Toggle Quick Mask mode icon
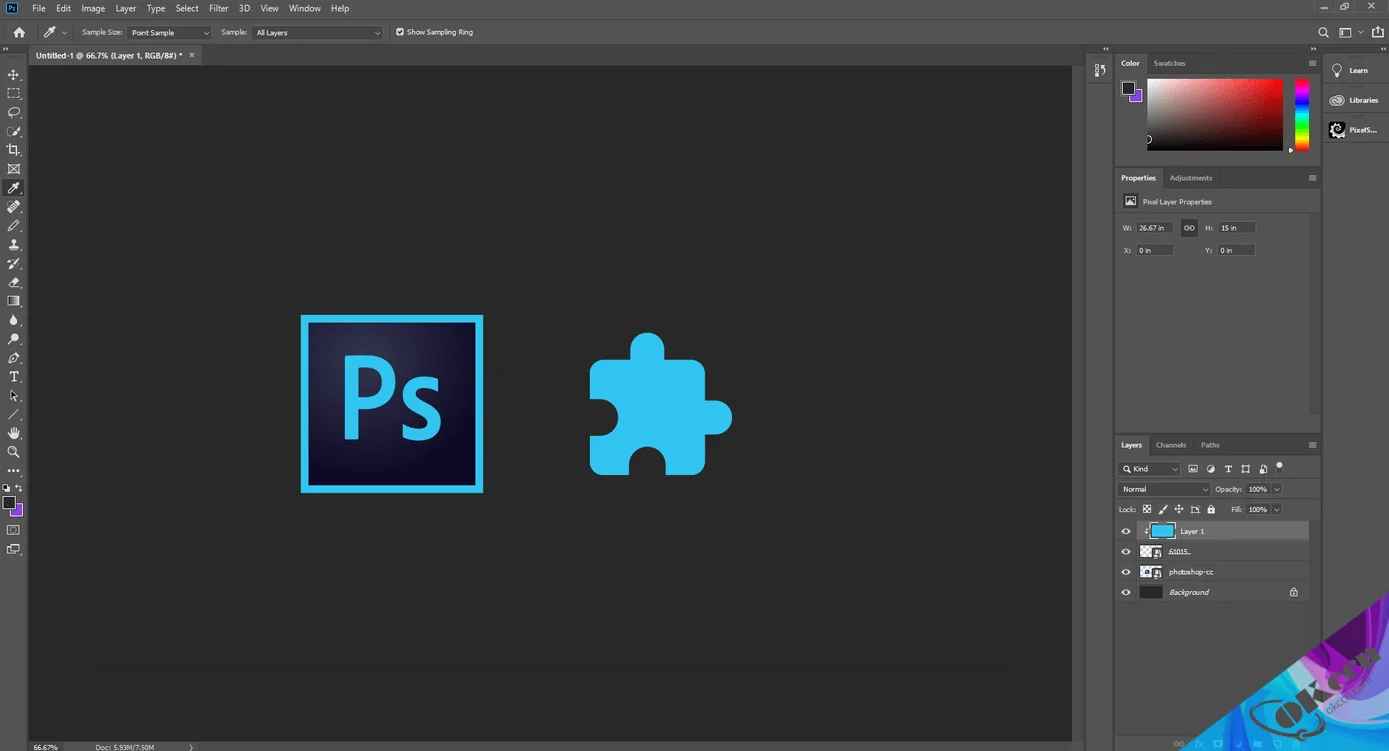 [14, 530]
